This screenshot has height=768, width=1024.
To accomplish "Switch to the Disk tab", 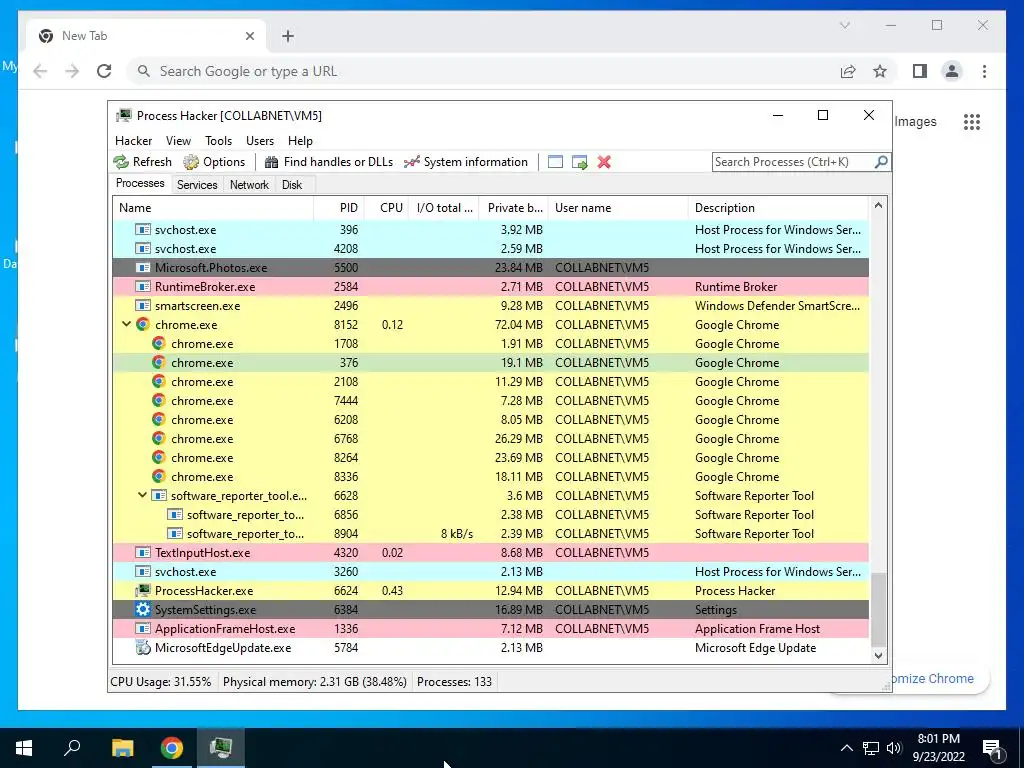I will pos(292,185).
